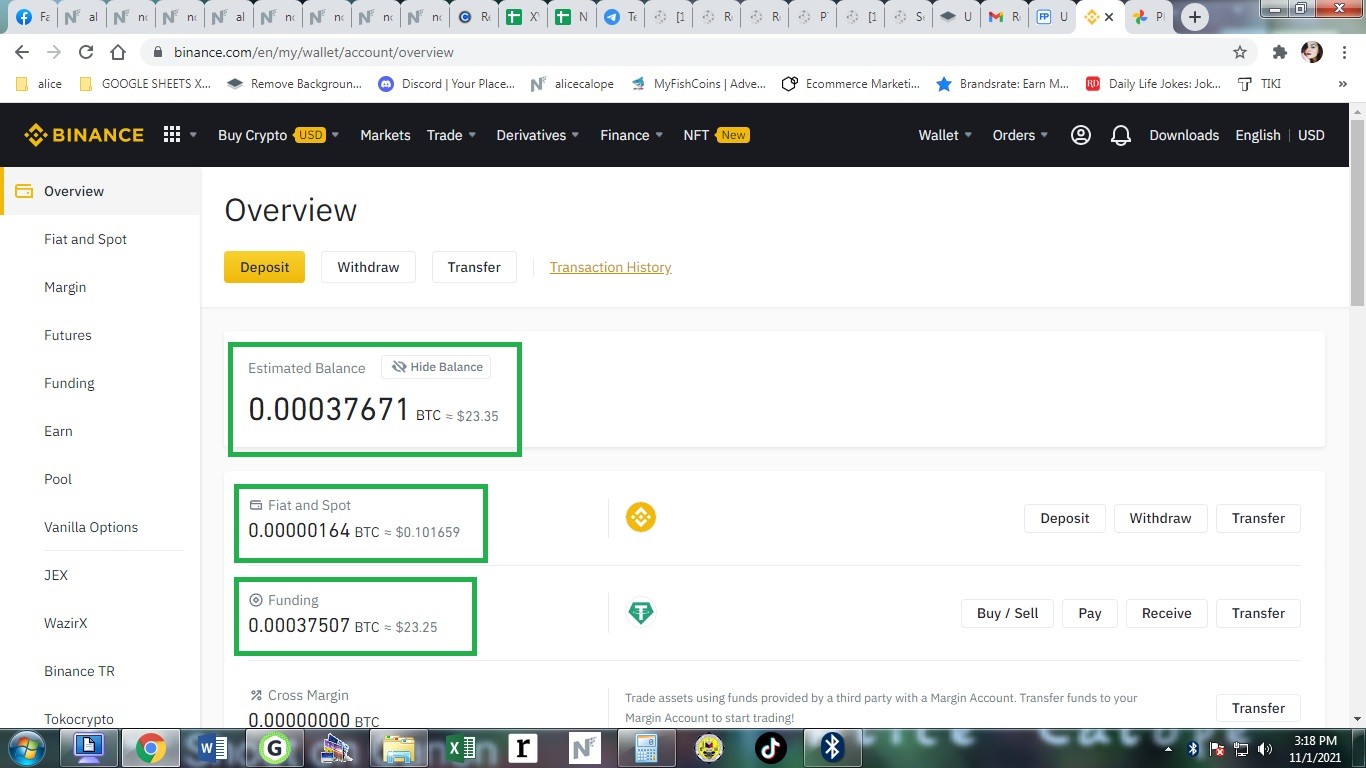Open TikTok from the taskbar
1366x768 pixels.
click(770, 747)
